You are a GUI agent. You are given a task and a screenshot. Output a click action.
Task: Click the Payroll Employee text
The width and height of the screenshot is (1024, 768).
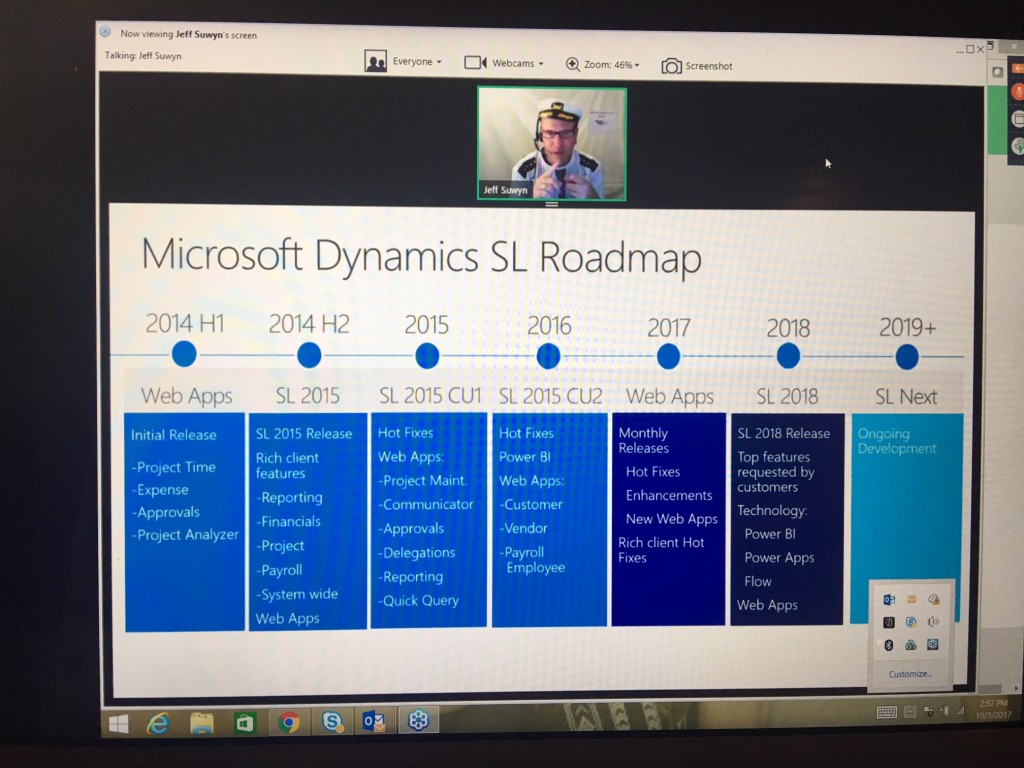click(532, 560)
